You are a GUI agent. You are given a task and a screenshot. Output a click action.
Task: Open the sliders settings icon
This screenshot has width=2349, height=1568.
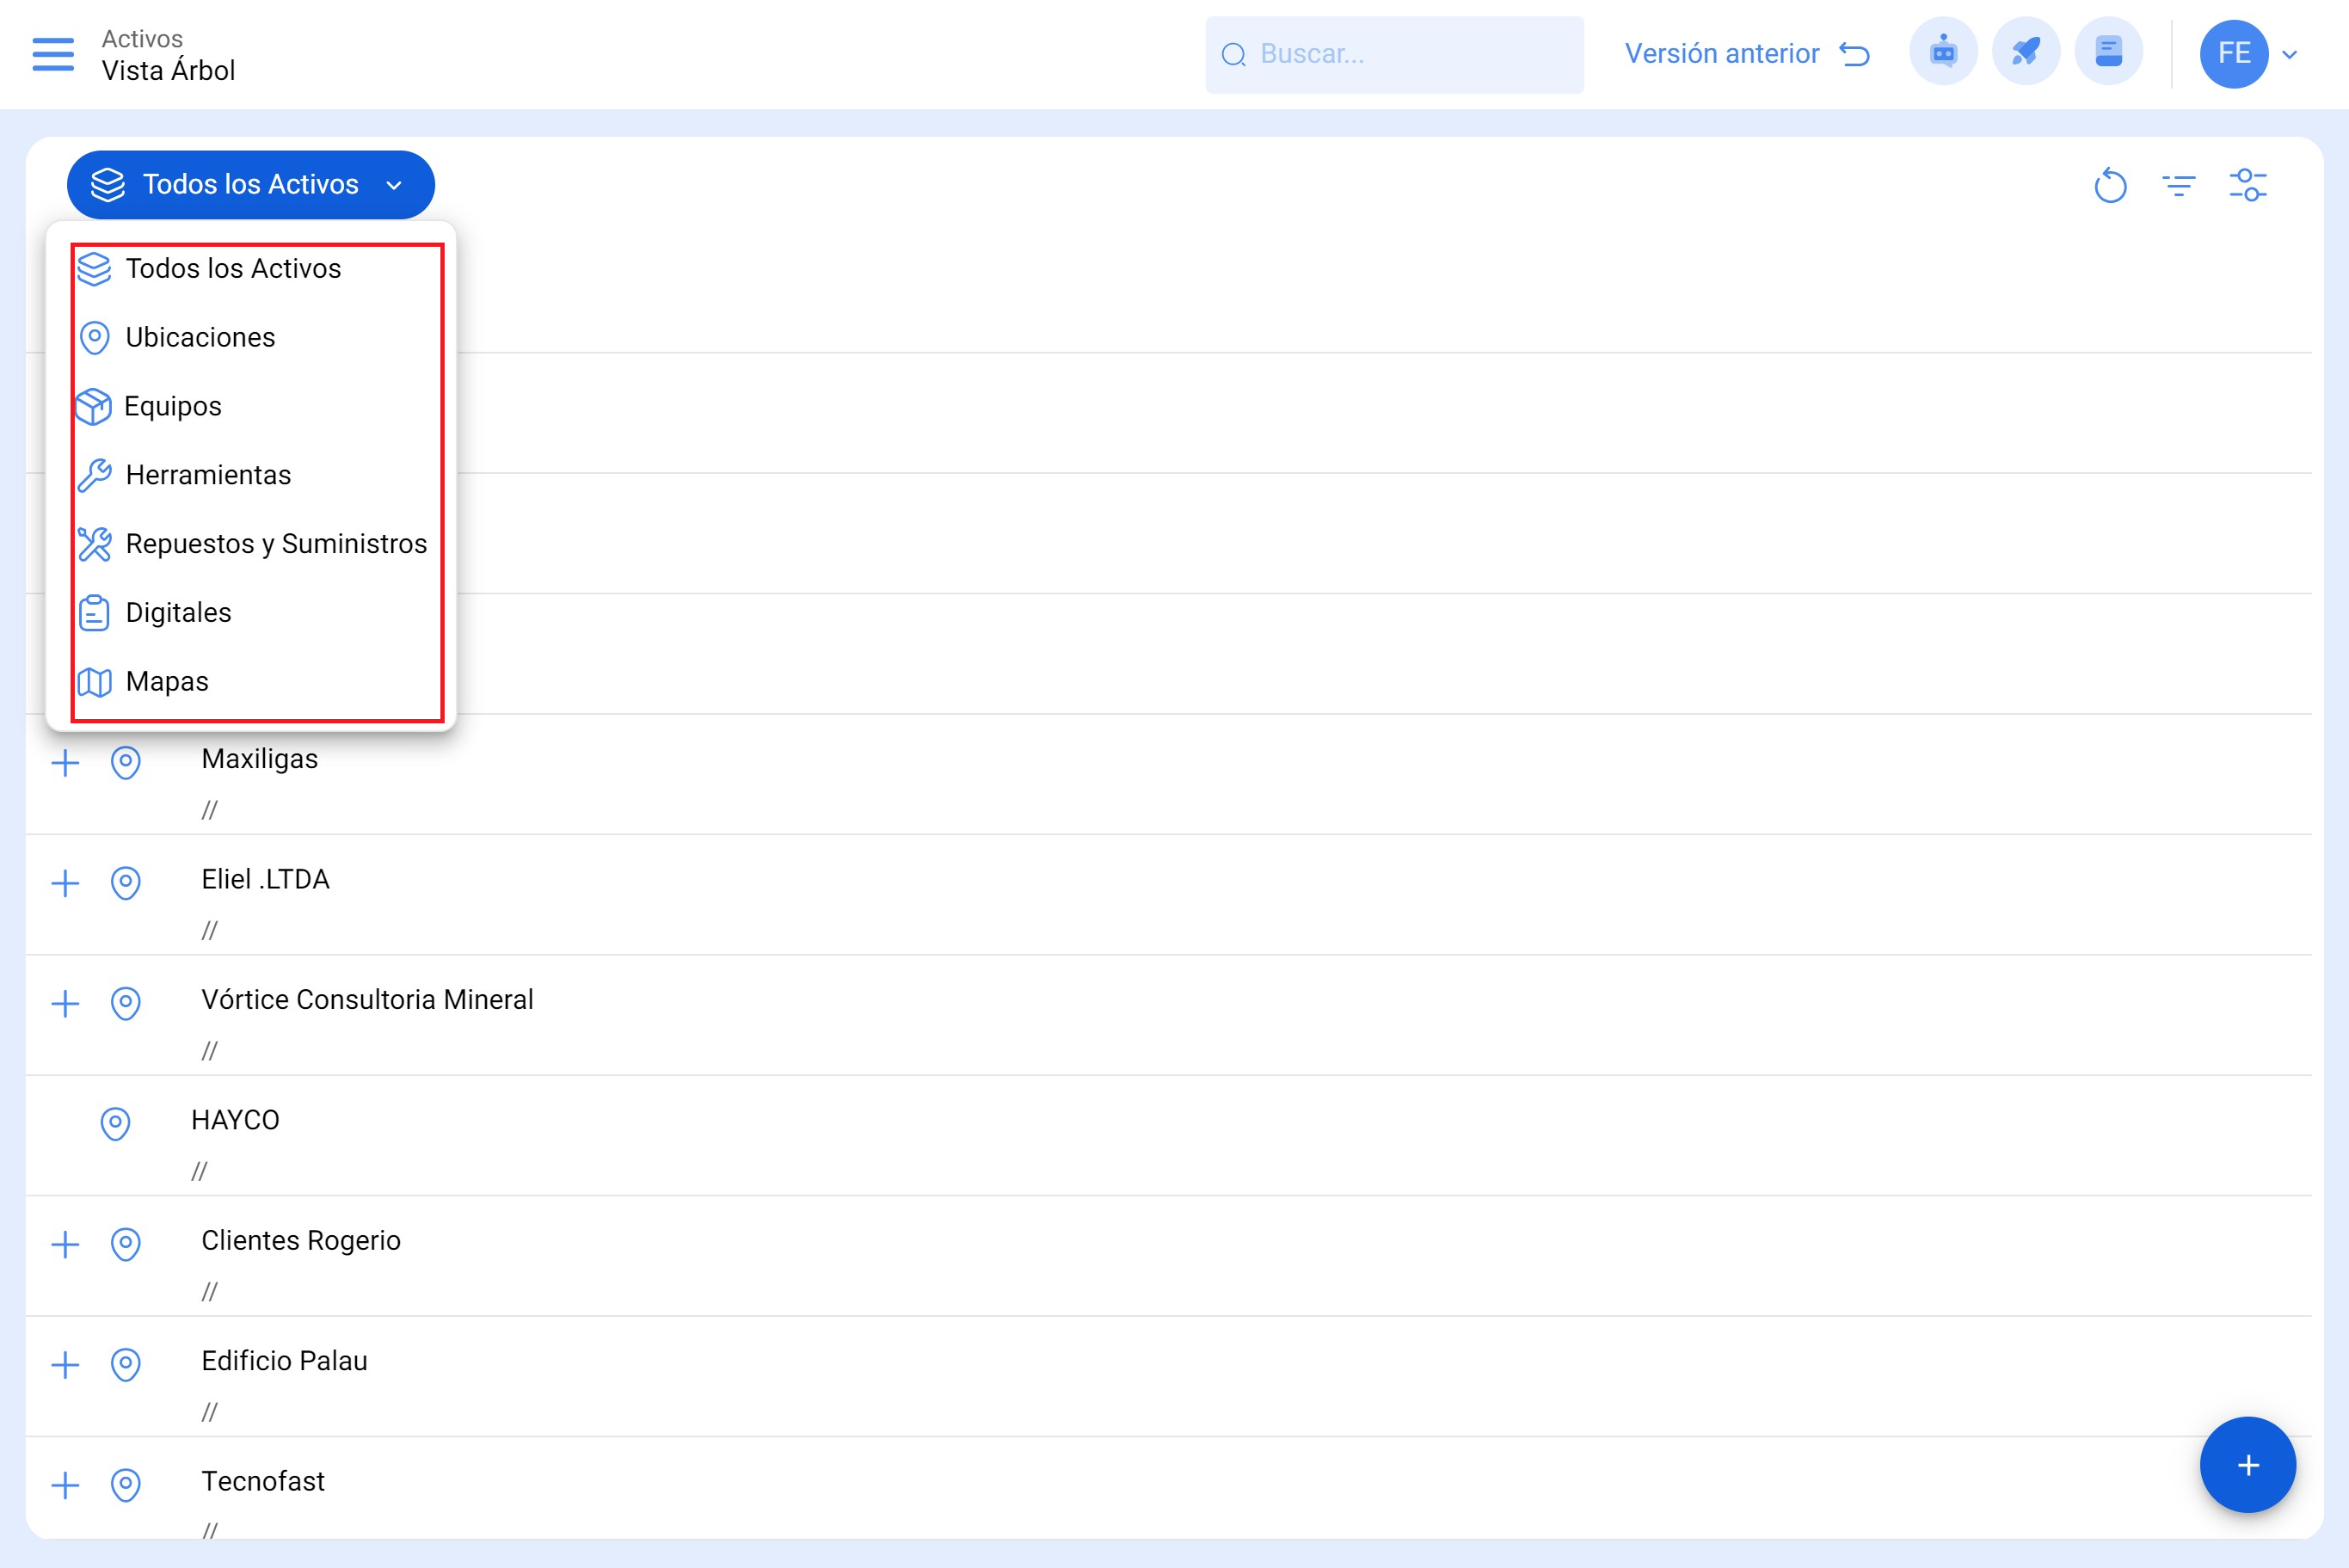tap(2248, 185)
